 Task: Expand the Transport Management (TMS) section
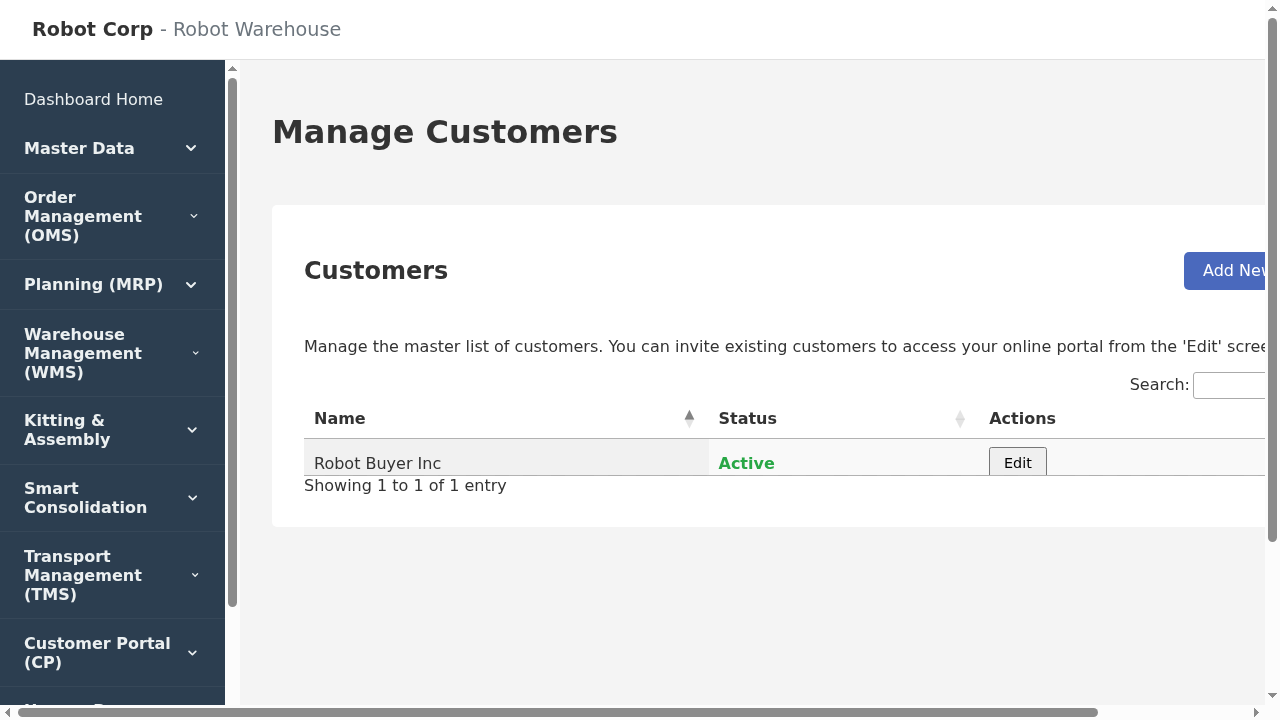tap(195, 575)
